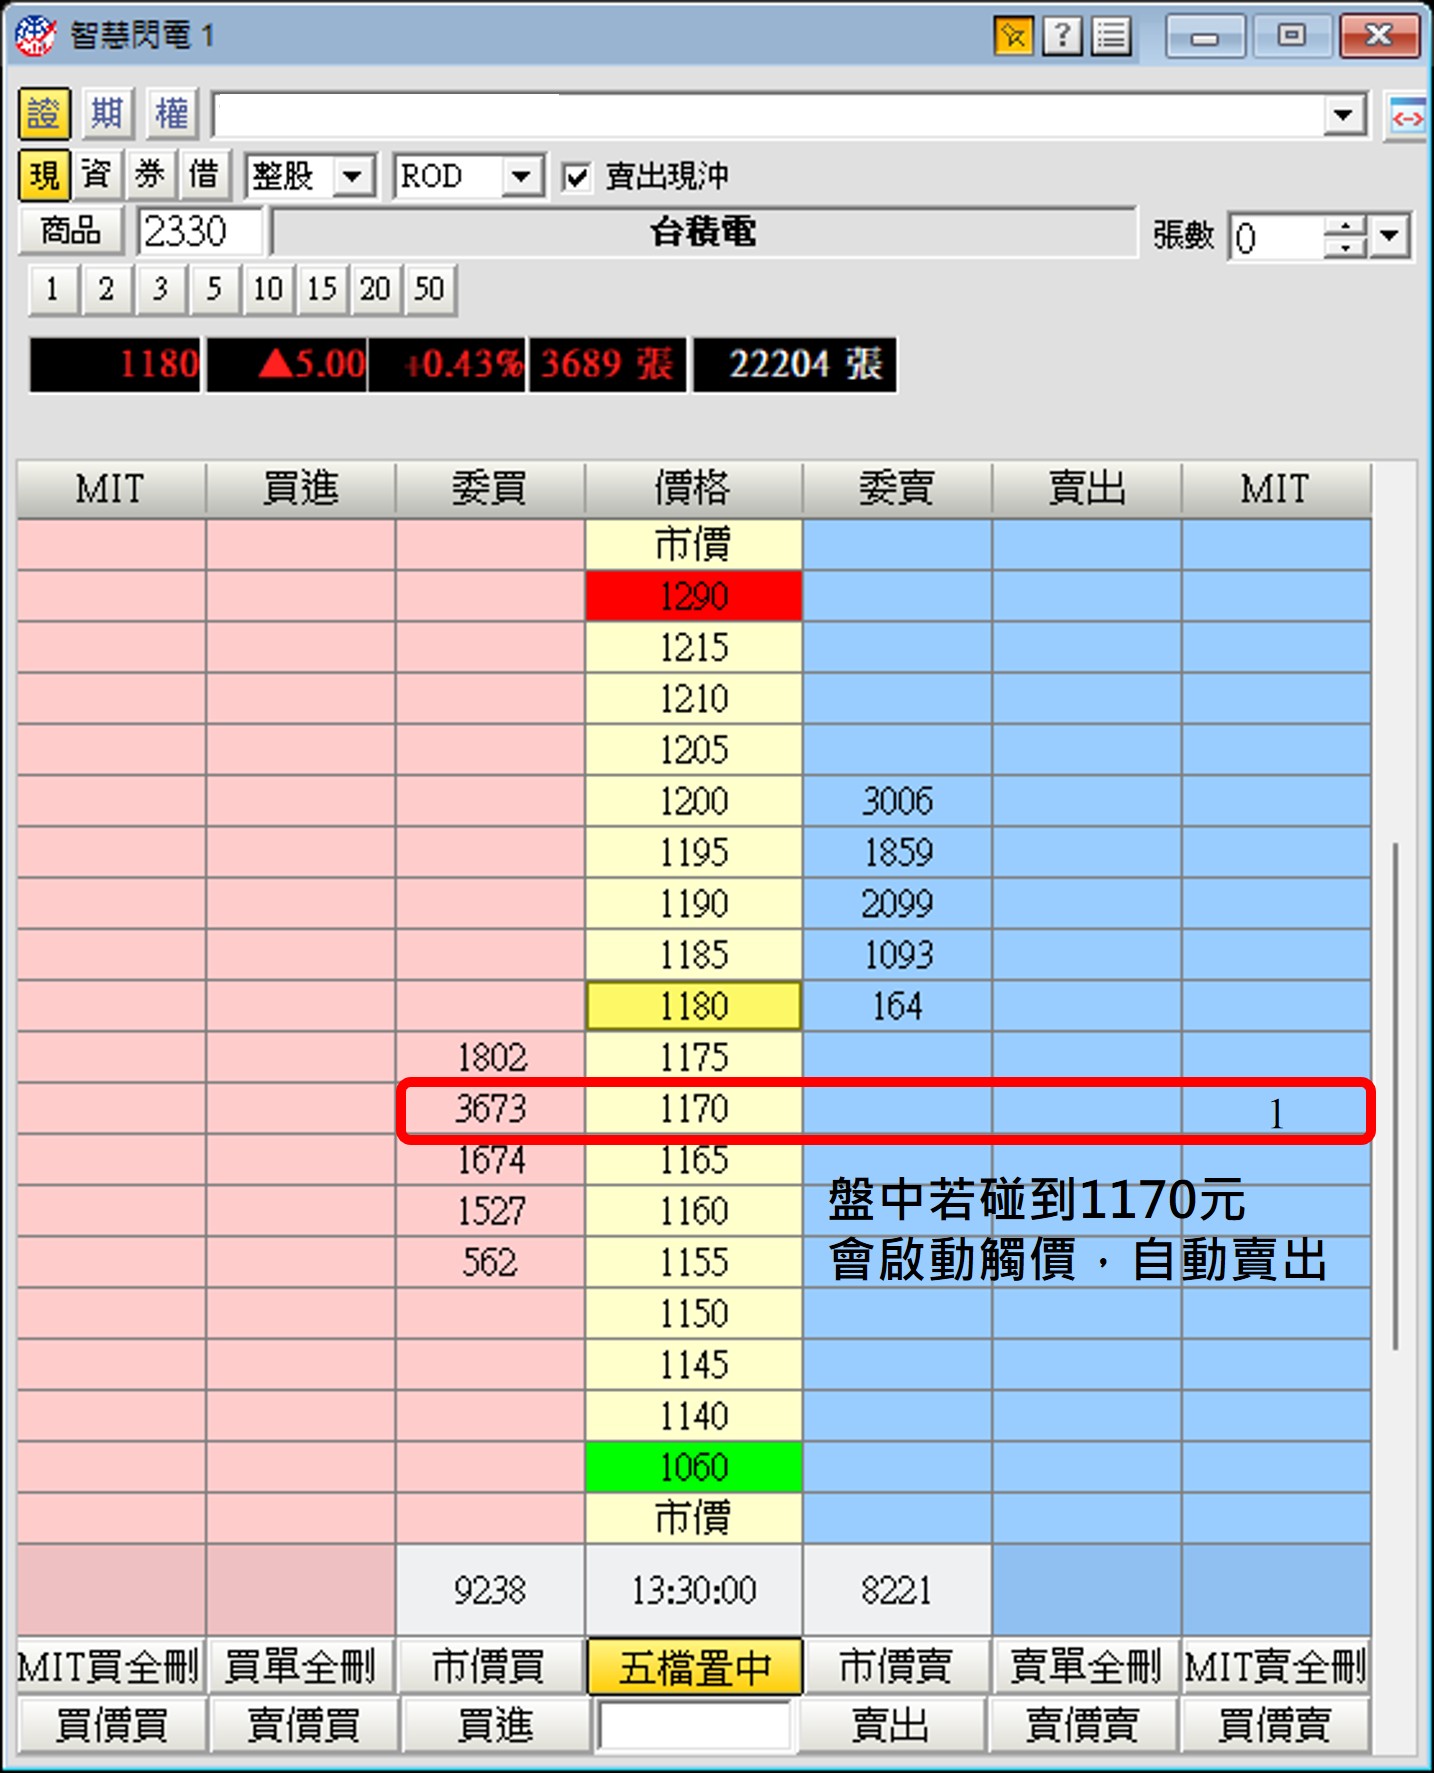This screenshot has height=1773, width=1434.
Task: Click the 市價賣 button
Action: coord(897,1667)
